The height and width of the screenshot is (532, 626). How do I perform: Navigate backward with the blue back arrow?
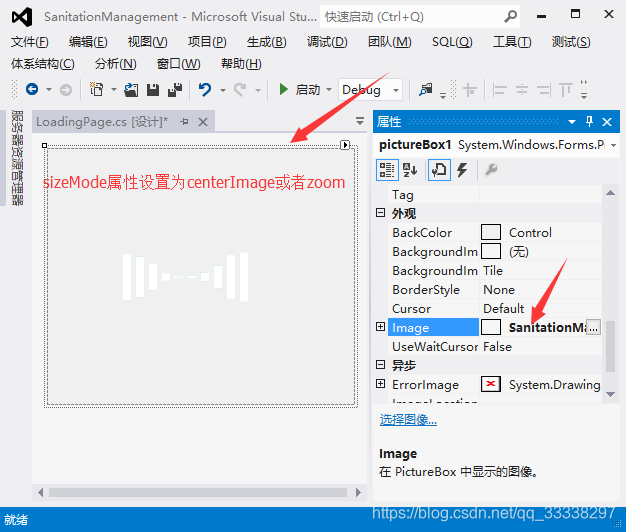pyautogui.click(x=32, y=89)
